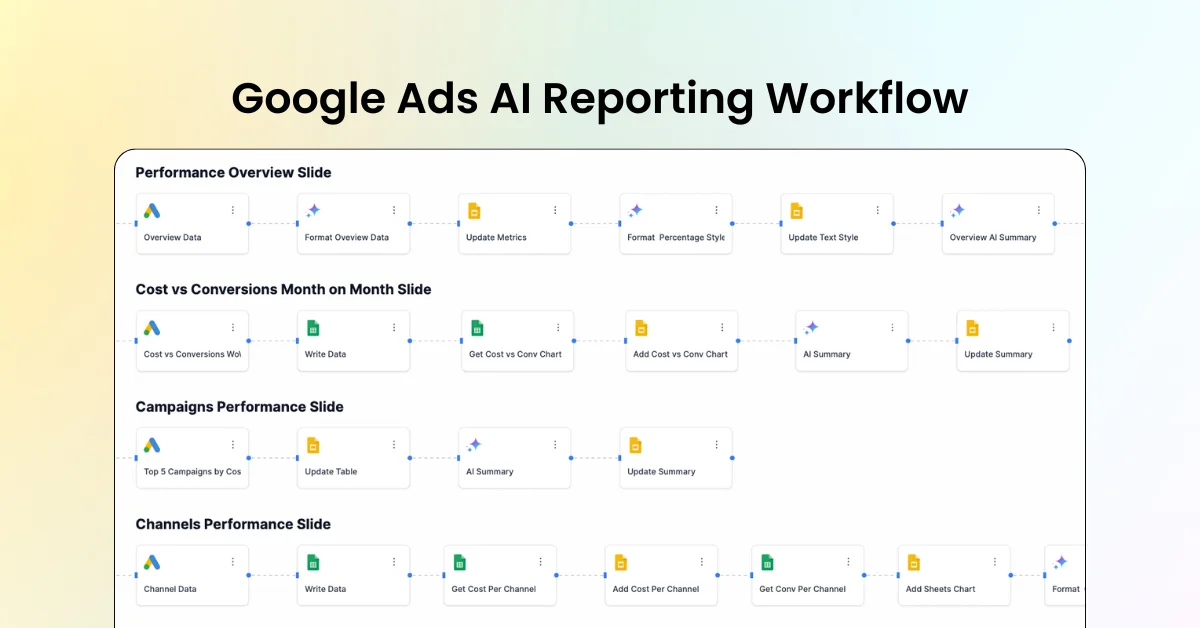Click the Slides icon on Add Cost vs Conv Chart
This screenshot has height=628, width=1200.
click(x=641, y=328)
